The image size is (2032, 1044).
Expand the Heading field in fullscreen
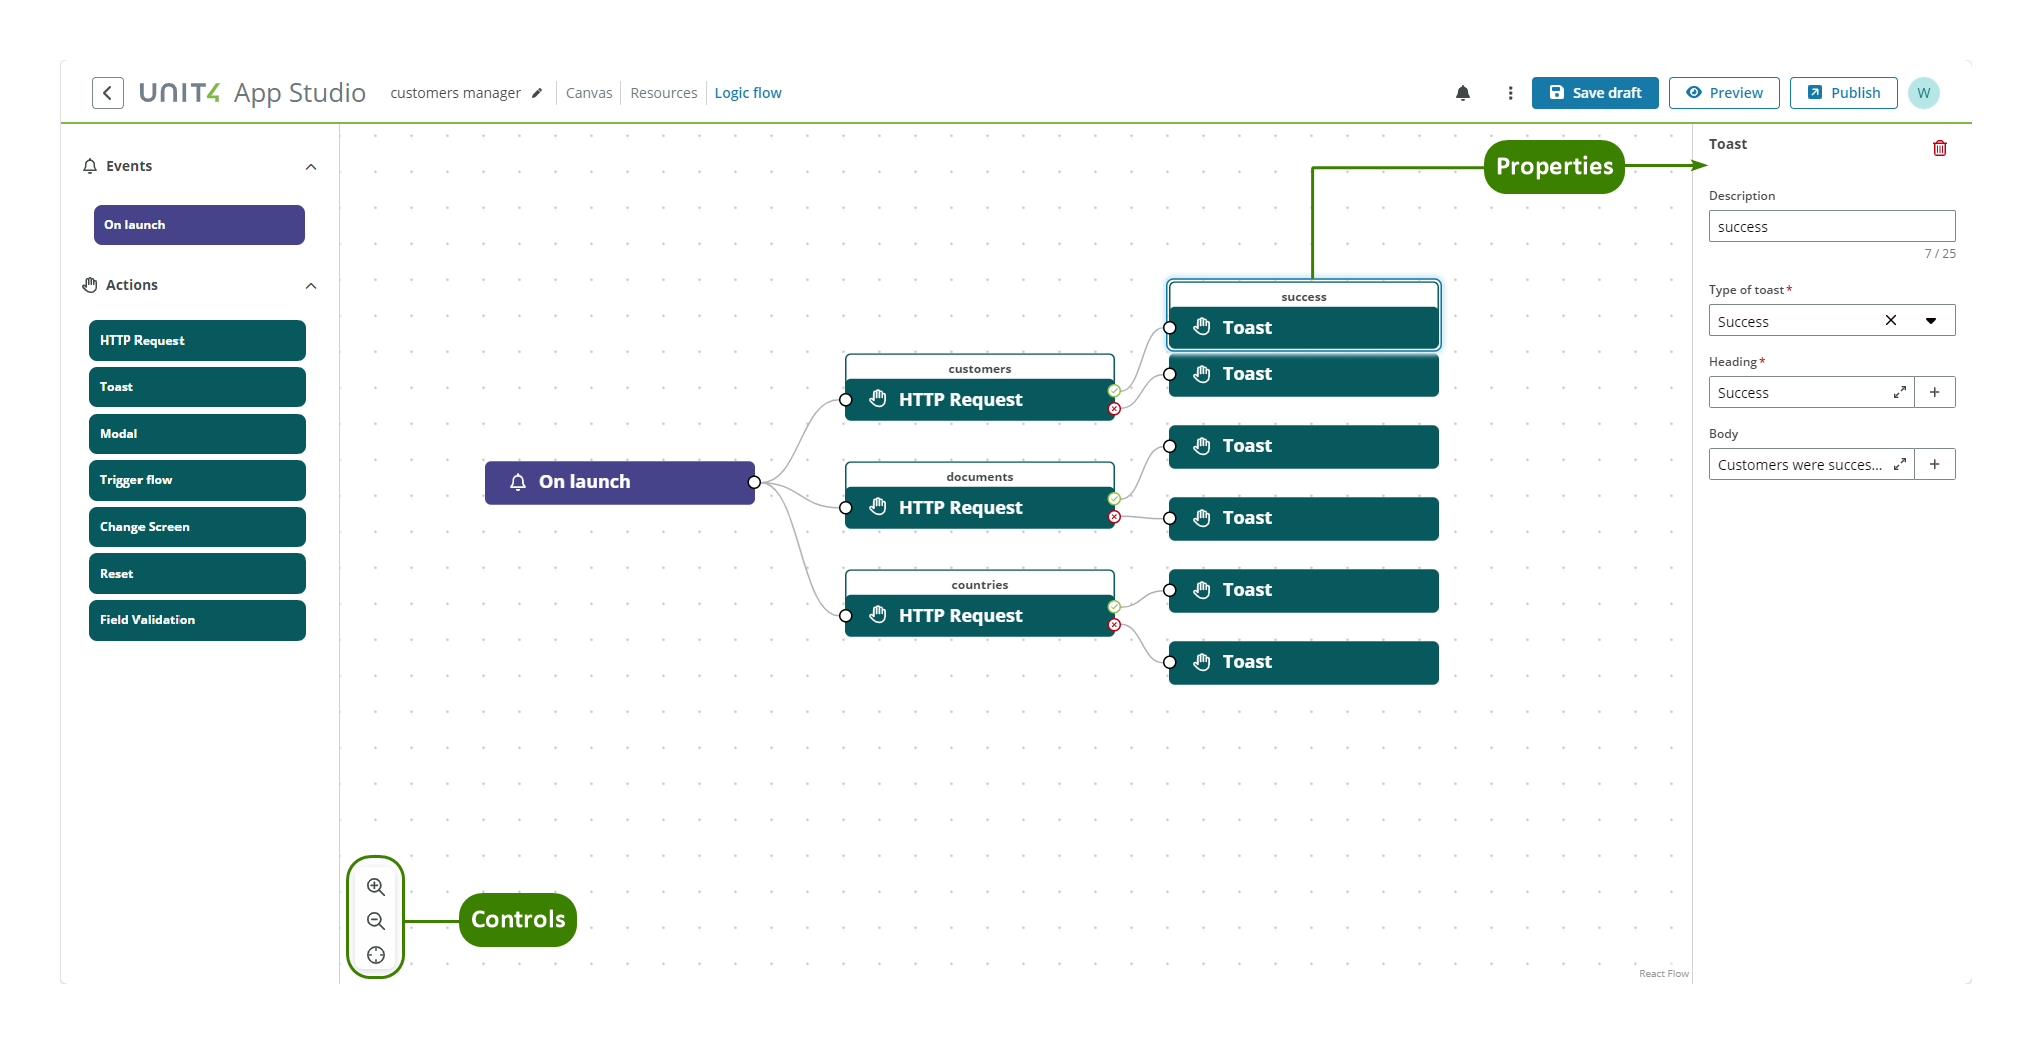[1899, 392]
